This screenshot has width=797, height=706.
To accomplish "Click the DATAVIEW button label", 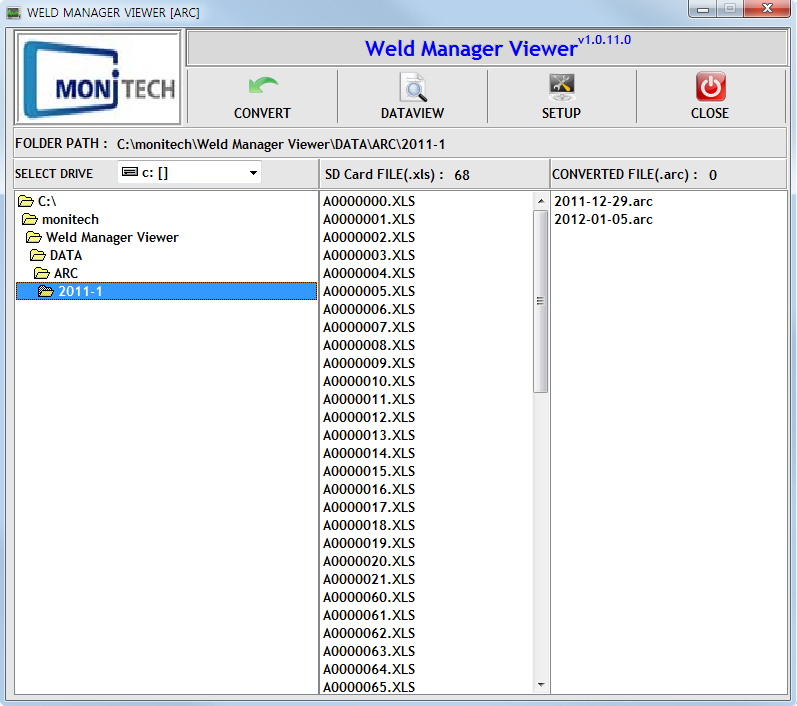I will pos(412,113).
